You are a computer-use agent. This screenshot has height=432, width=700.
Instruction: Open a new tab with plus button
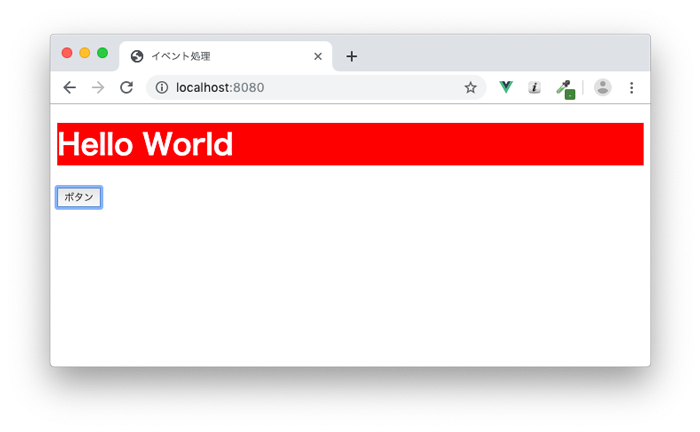coord(351,56)
